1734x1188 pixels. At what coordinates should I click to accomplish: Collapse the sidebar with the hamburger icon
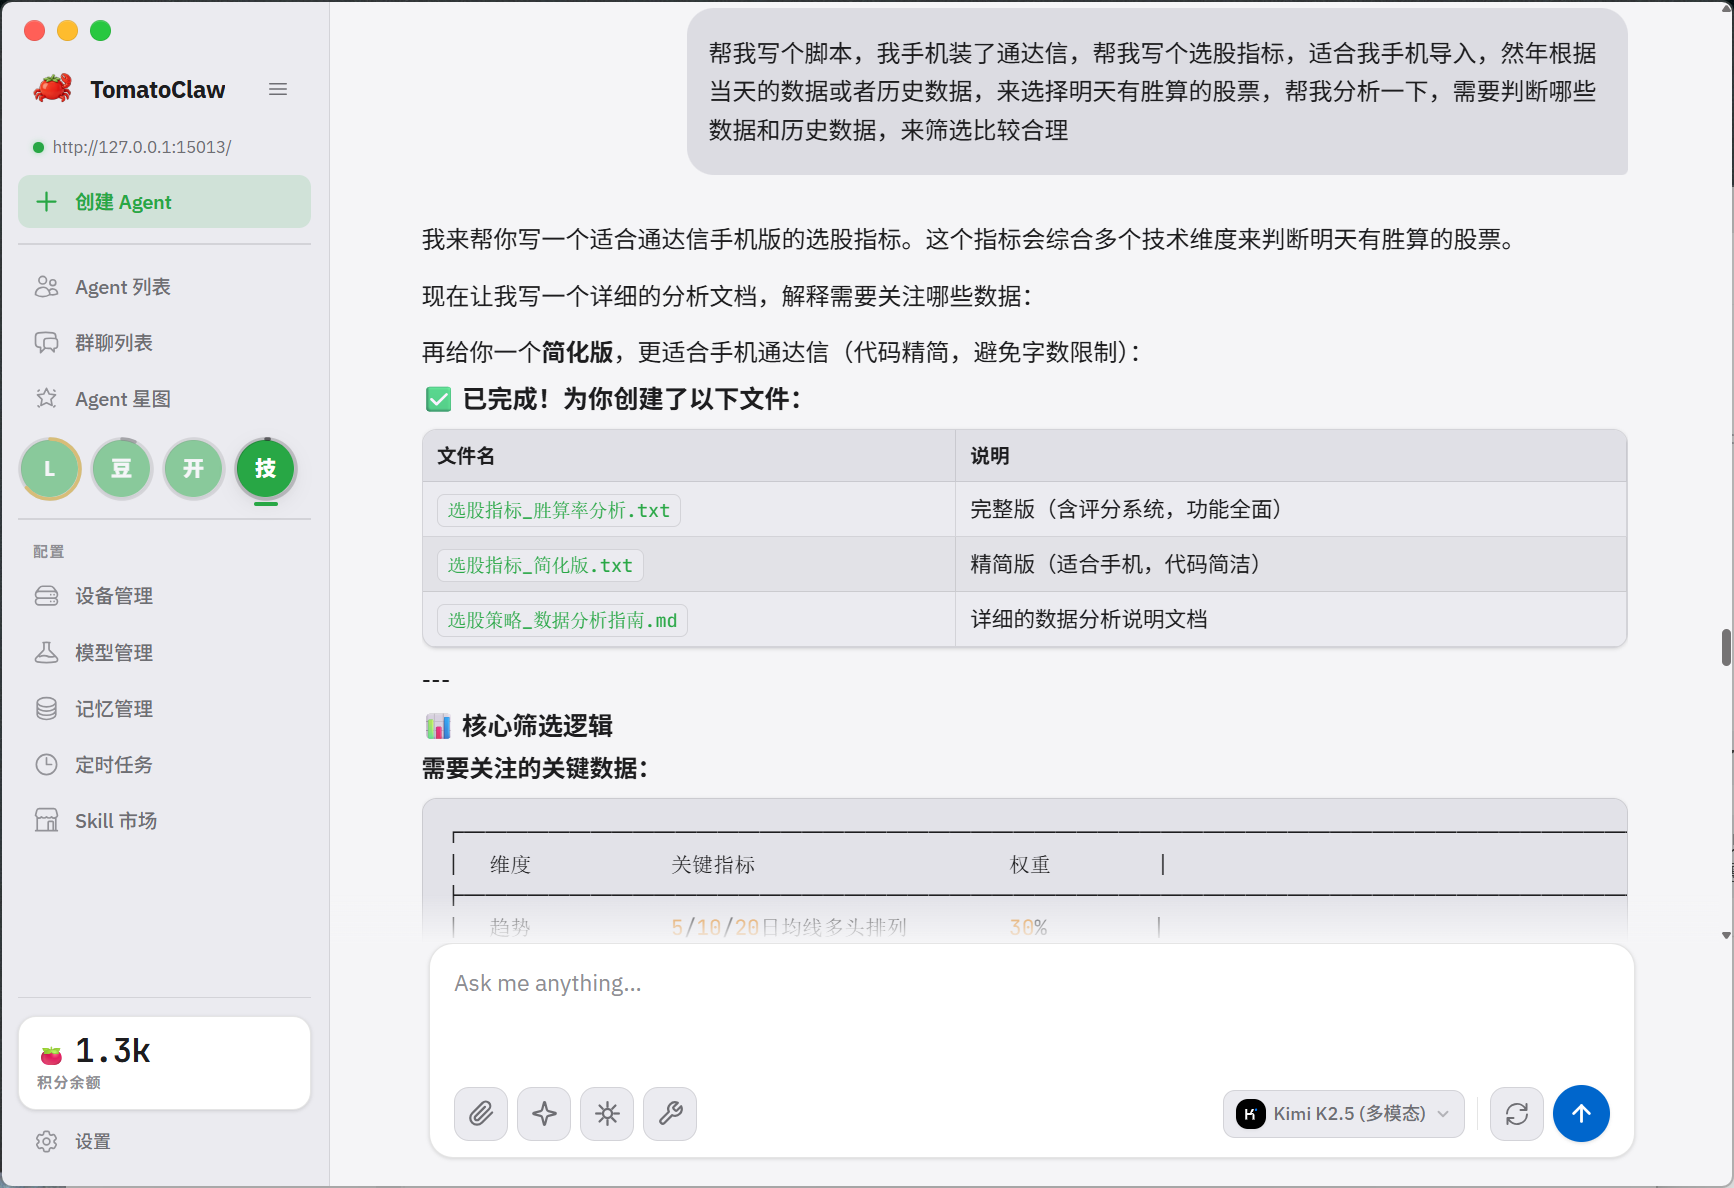point(278,89)
